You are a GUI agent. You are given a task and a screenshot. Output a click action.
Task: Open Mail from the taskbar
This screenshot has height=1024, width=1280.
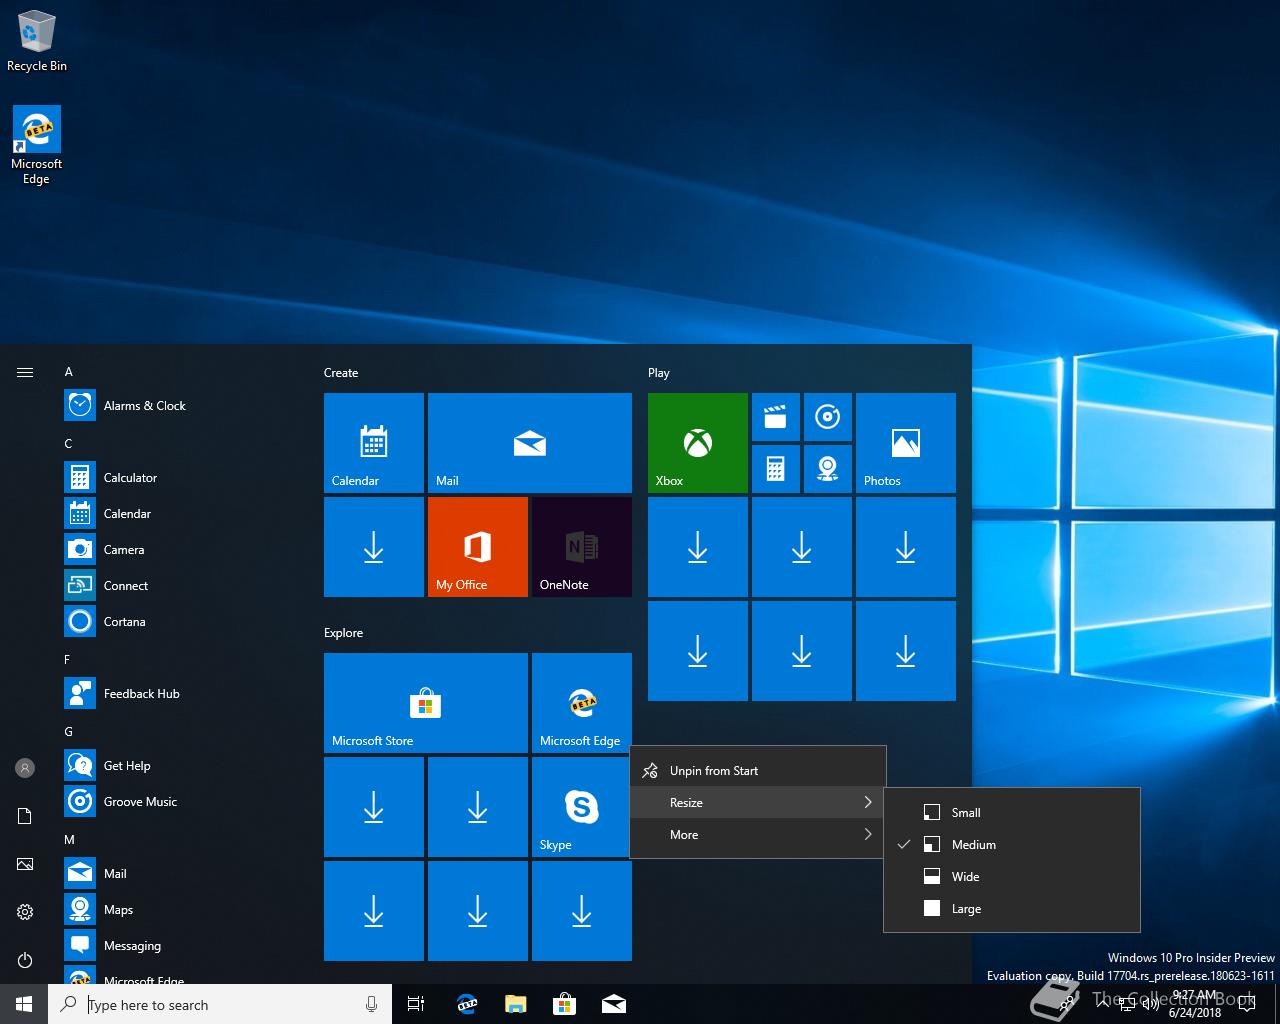point(614,1004)
